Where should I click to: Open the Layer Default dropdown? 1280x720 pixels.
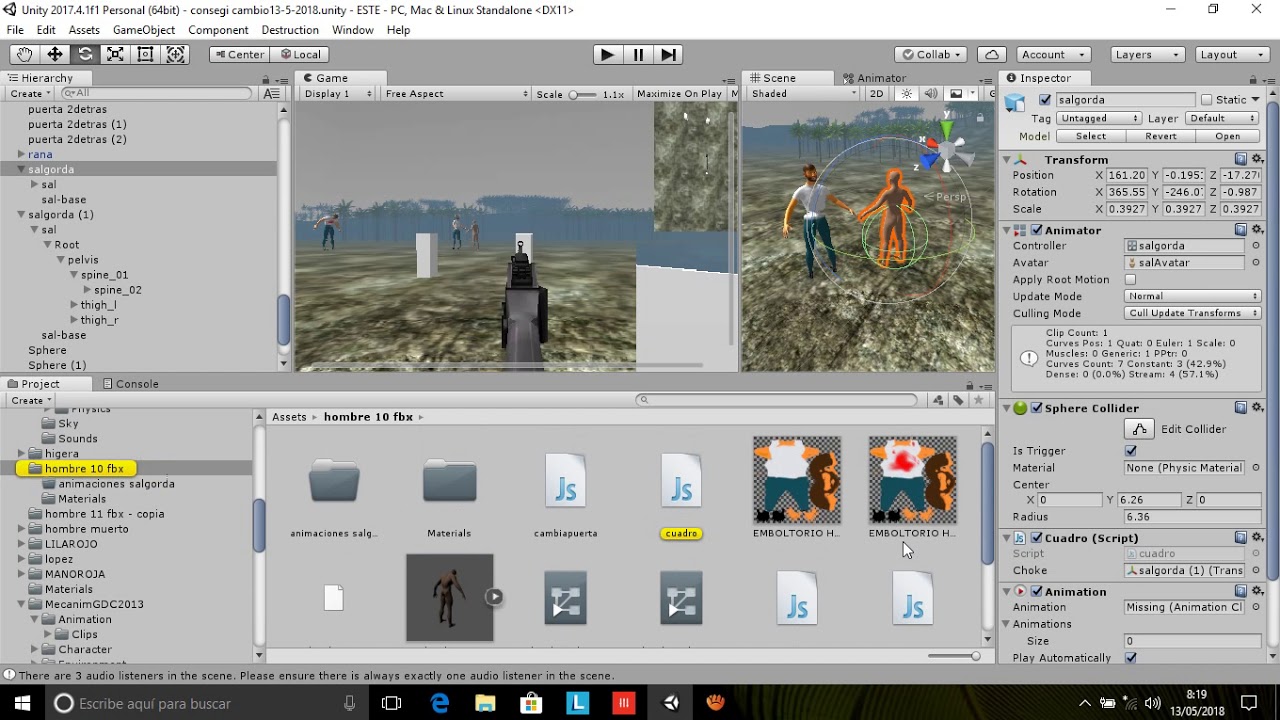(x=1221, y=118)
